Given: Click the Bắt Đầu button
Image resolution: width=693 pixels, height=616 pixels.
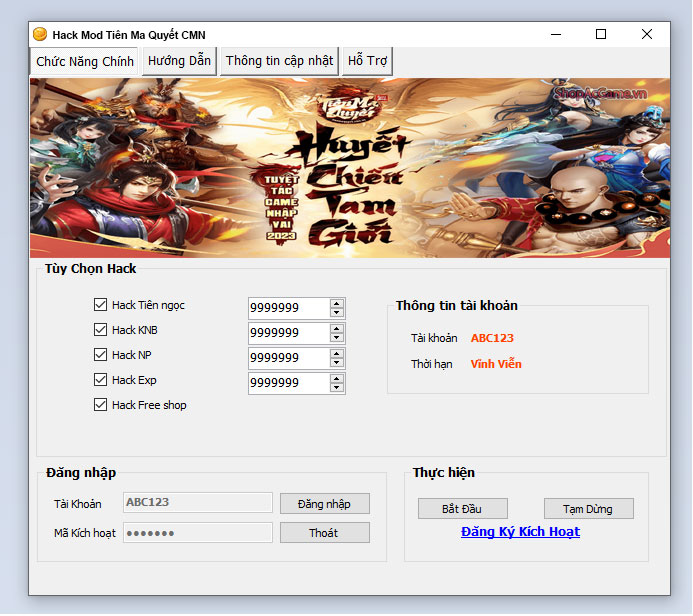Looking at the screenshot, I should (463, 509).
